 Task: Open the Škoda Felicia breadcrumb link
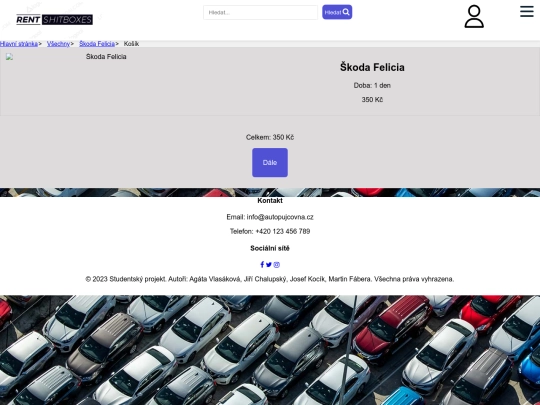click(97, 44)
